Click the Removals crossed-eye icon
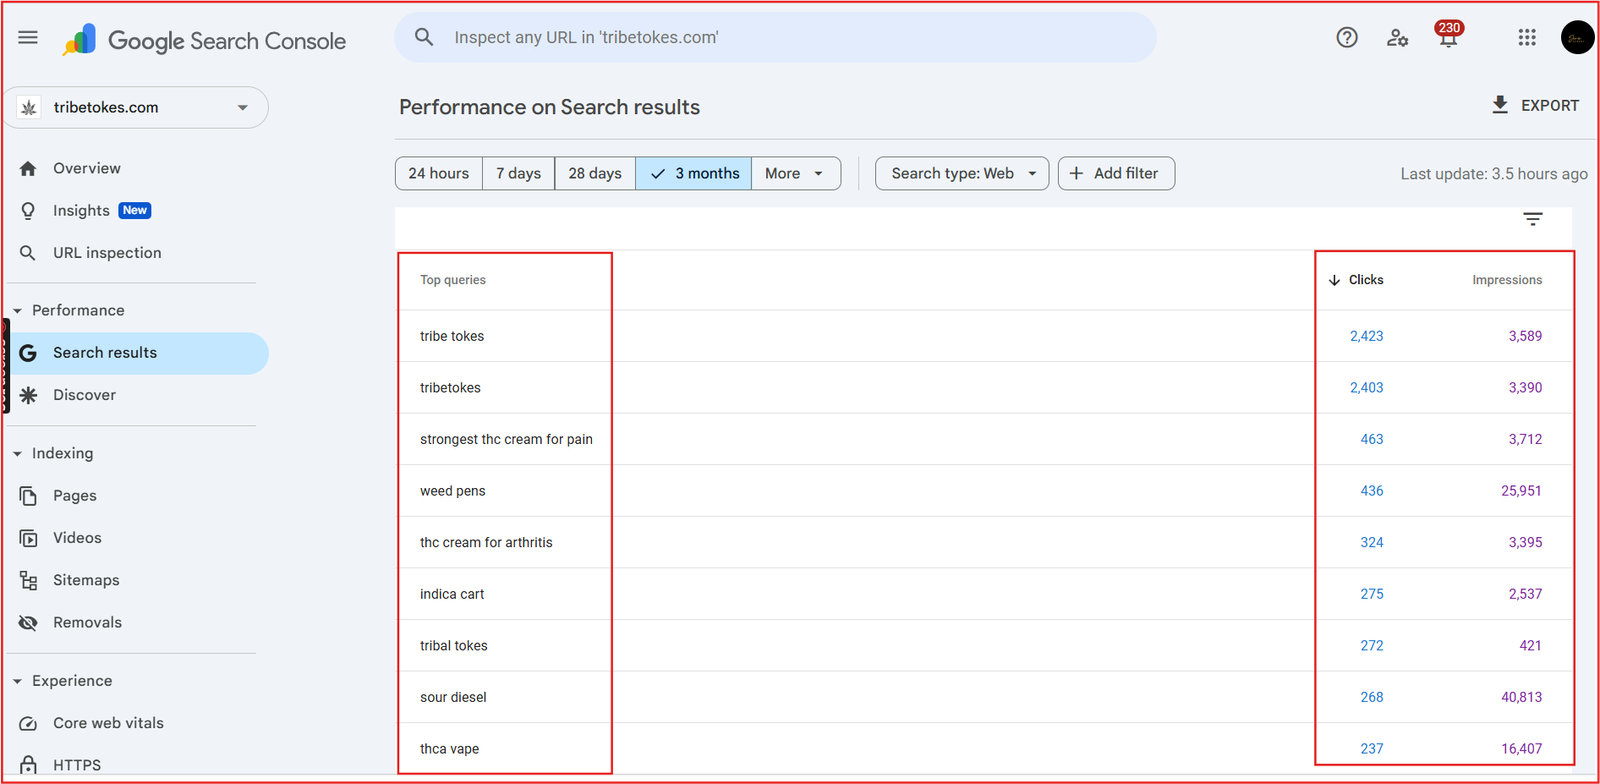 click(x=28, y=623)
